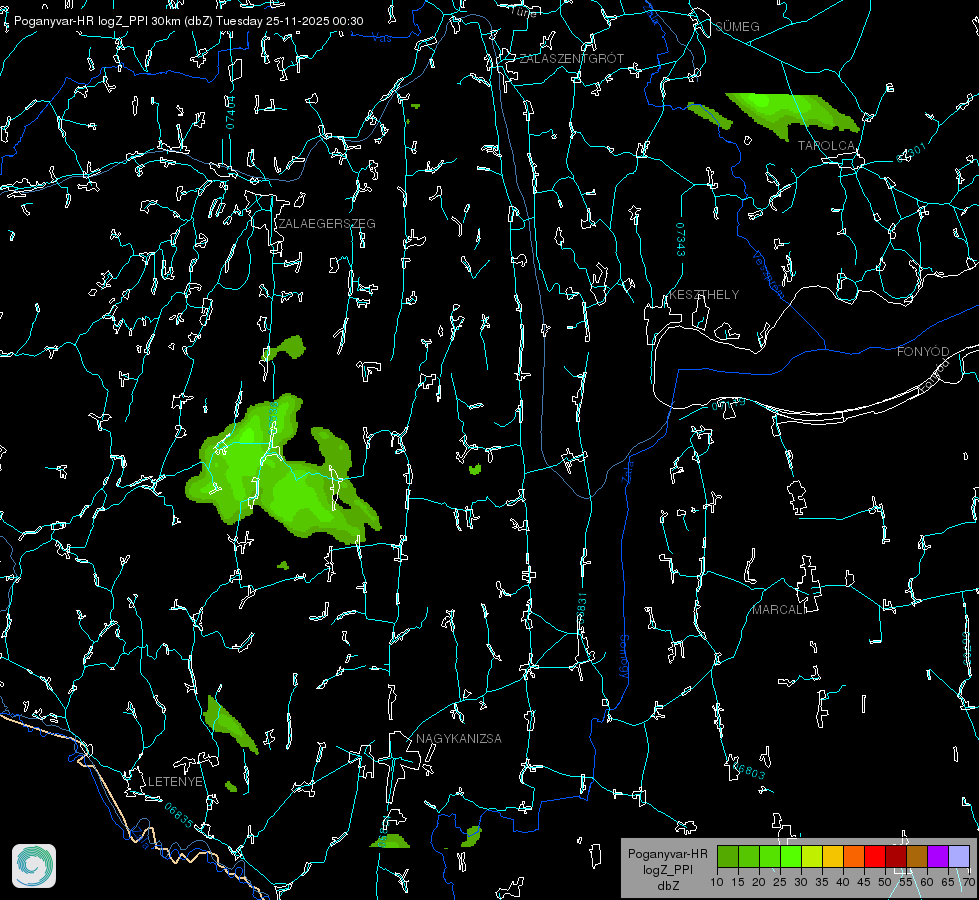Click the logZ_PPI text in the legend
Viewport: 979px width, 900px height.
668,870
